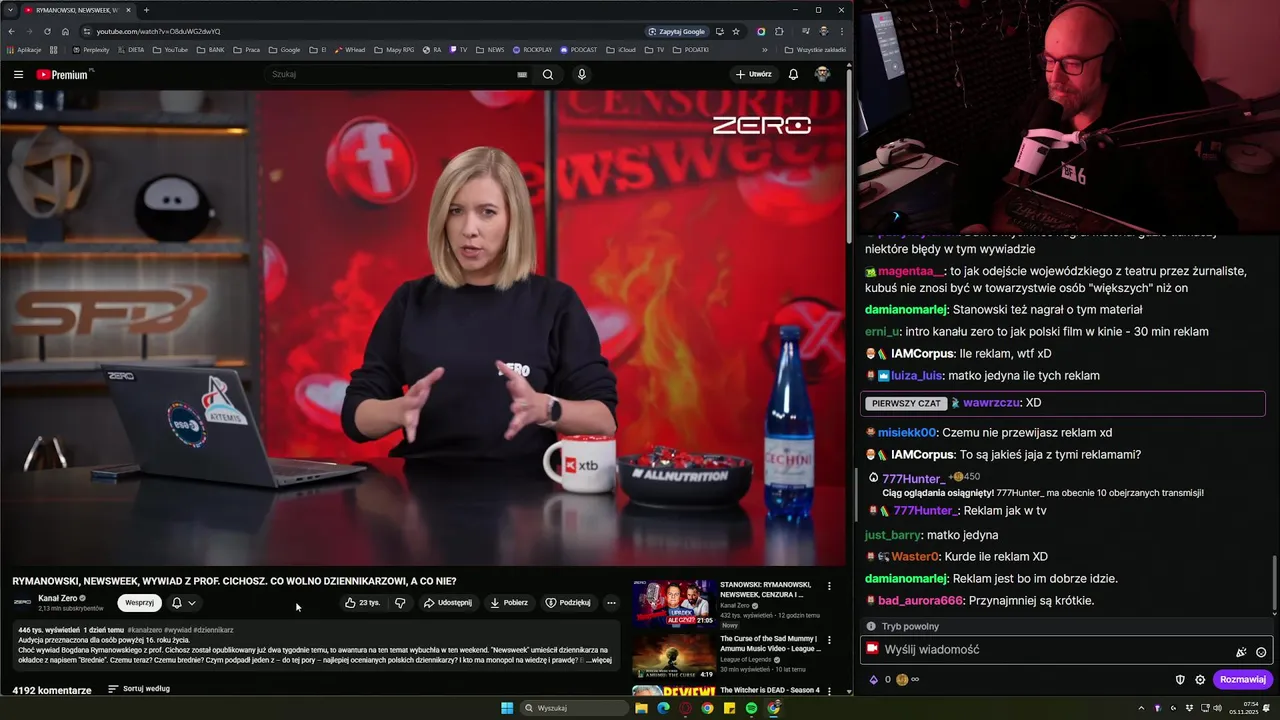Open the Kanał Zero channel avatar

pos(22,602)
